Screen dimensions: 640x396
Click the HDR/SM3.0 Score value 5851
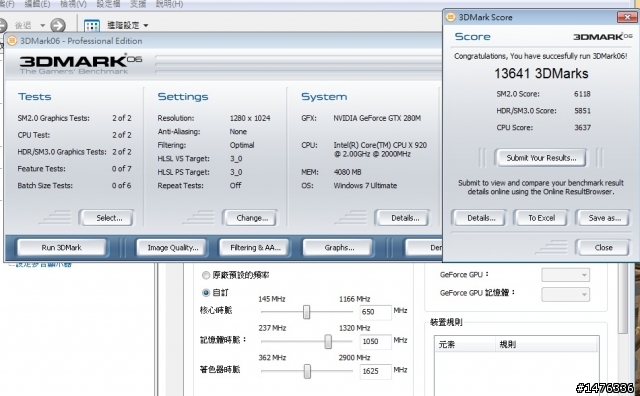[x=582, y=111]
